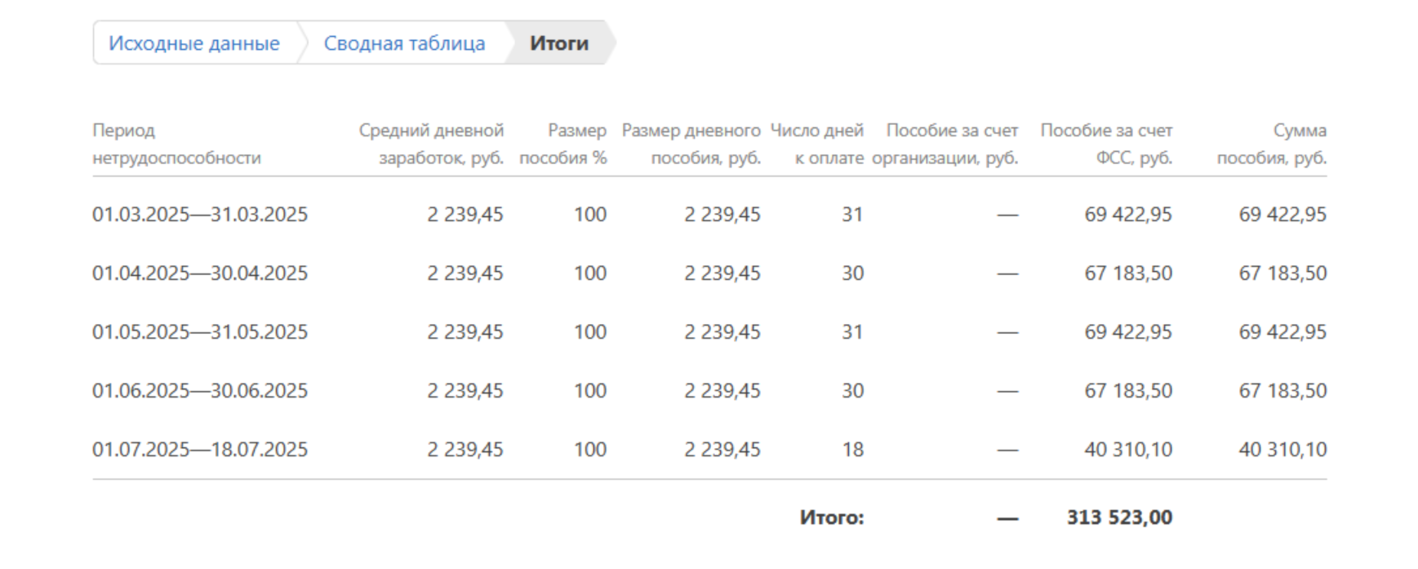Click the Размер пособия % column header
Image resolution: width=1418 pixels, height=569 pixels.
563,144
